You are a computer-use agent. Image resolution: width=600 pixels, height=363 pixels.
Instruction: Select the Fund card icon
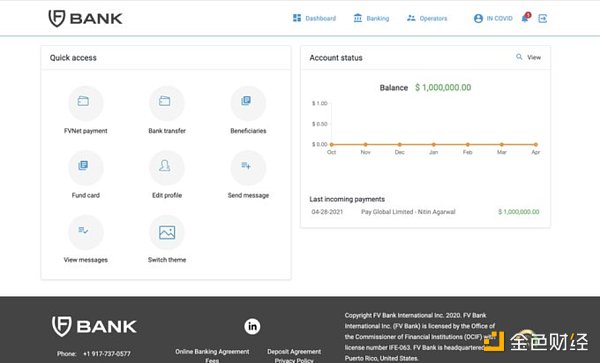85,168
